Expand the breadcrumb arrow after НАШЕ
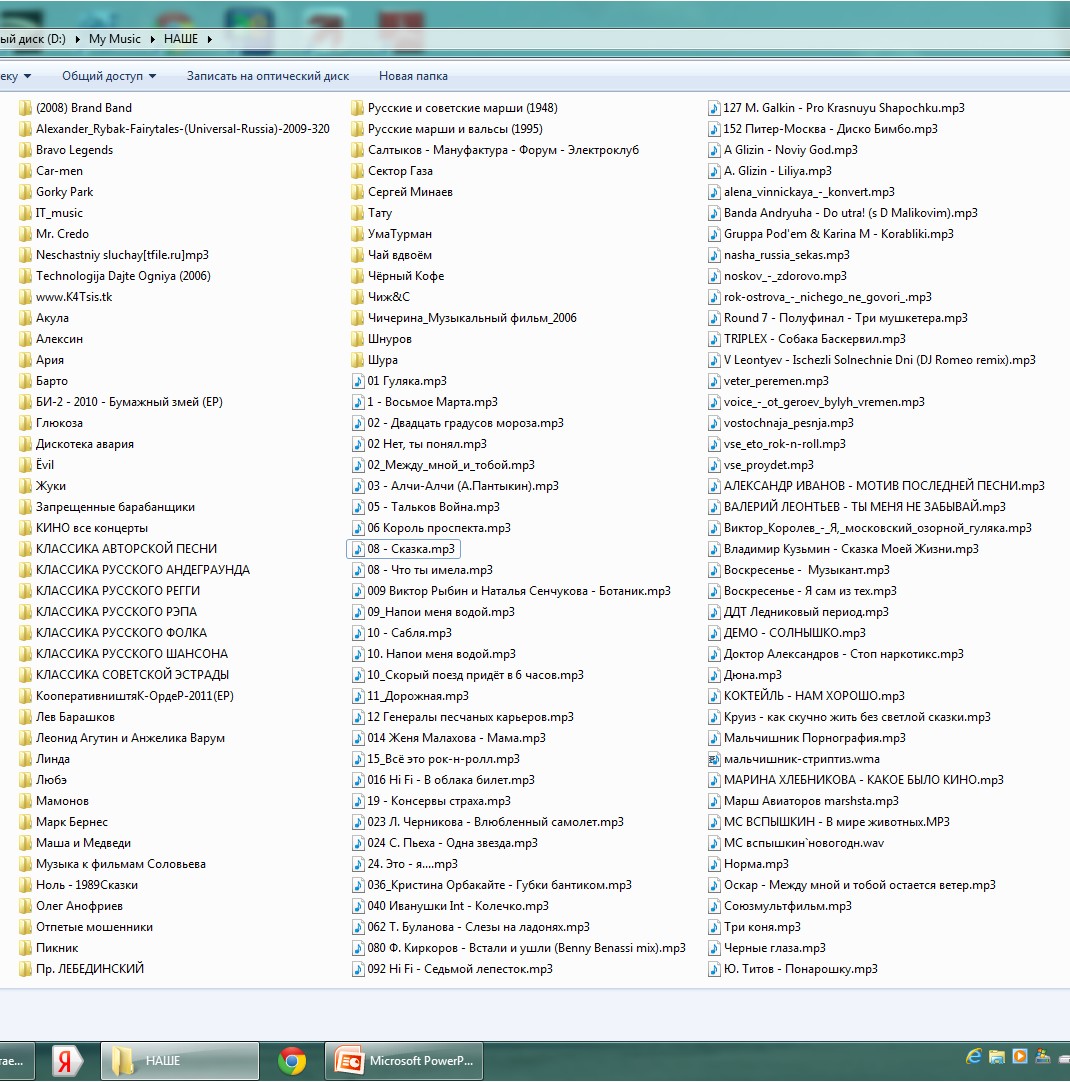Screen dimensions: 1070x1082 pos(210,39)
